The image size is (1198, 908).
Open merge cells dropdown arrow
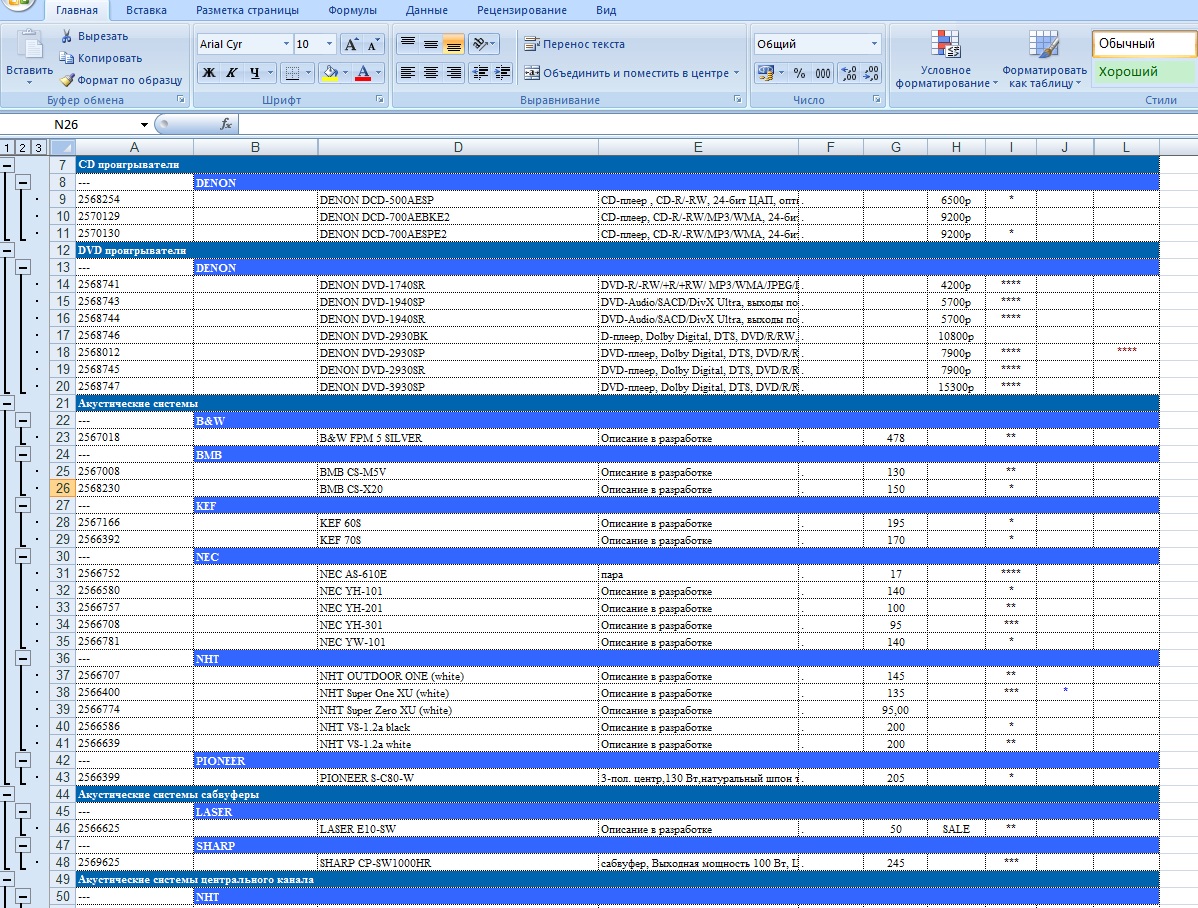pos(737,73)
